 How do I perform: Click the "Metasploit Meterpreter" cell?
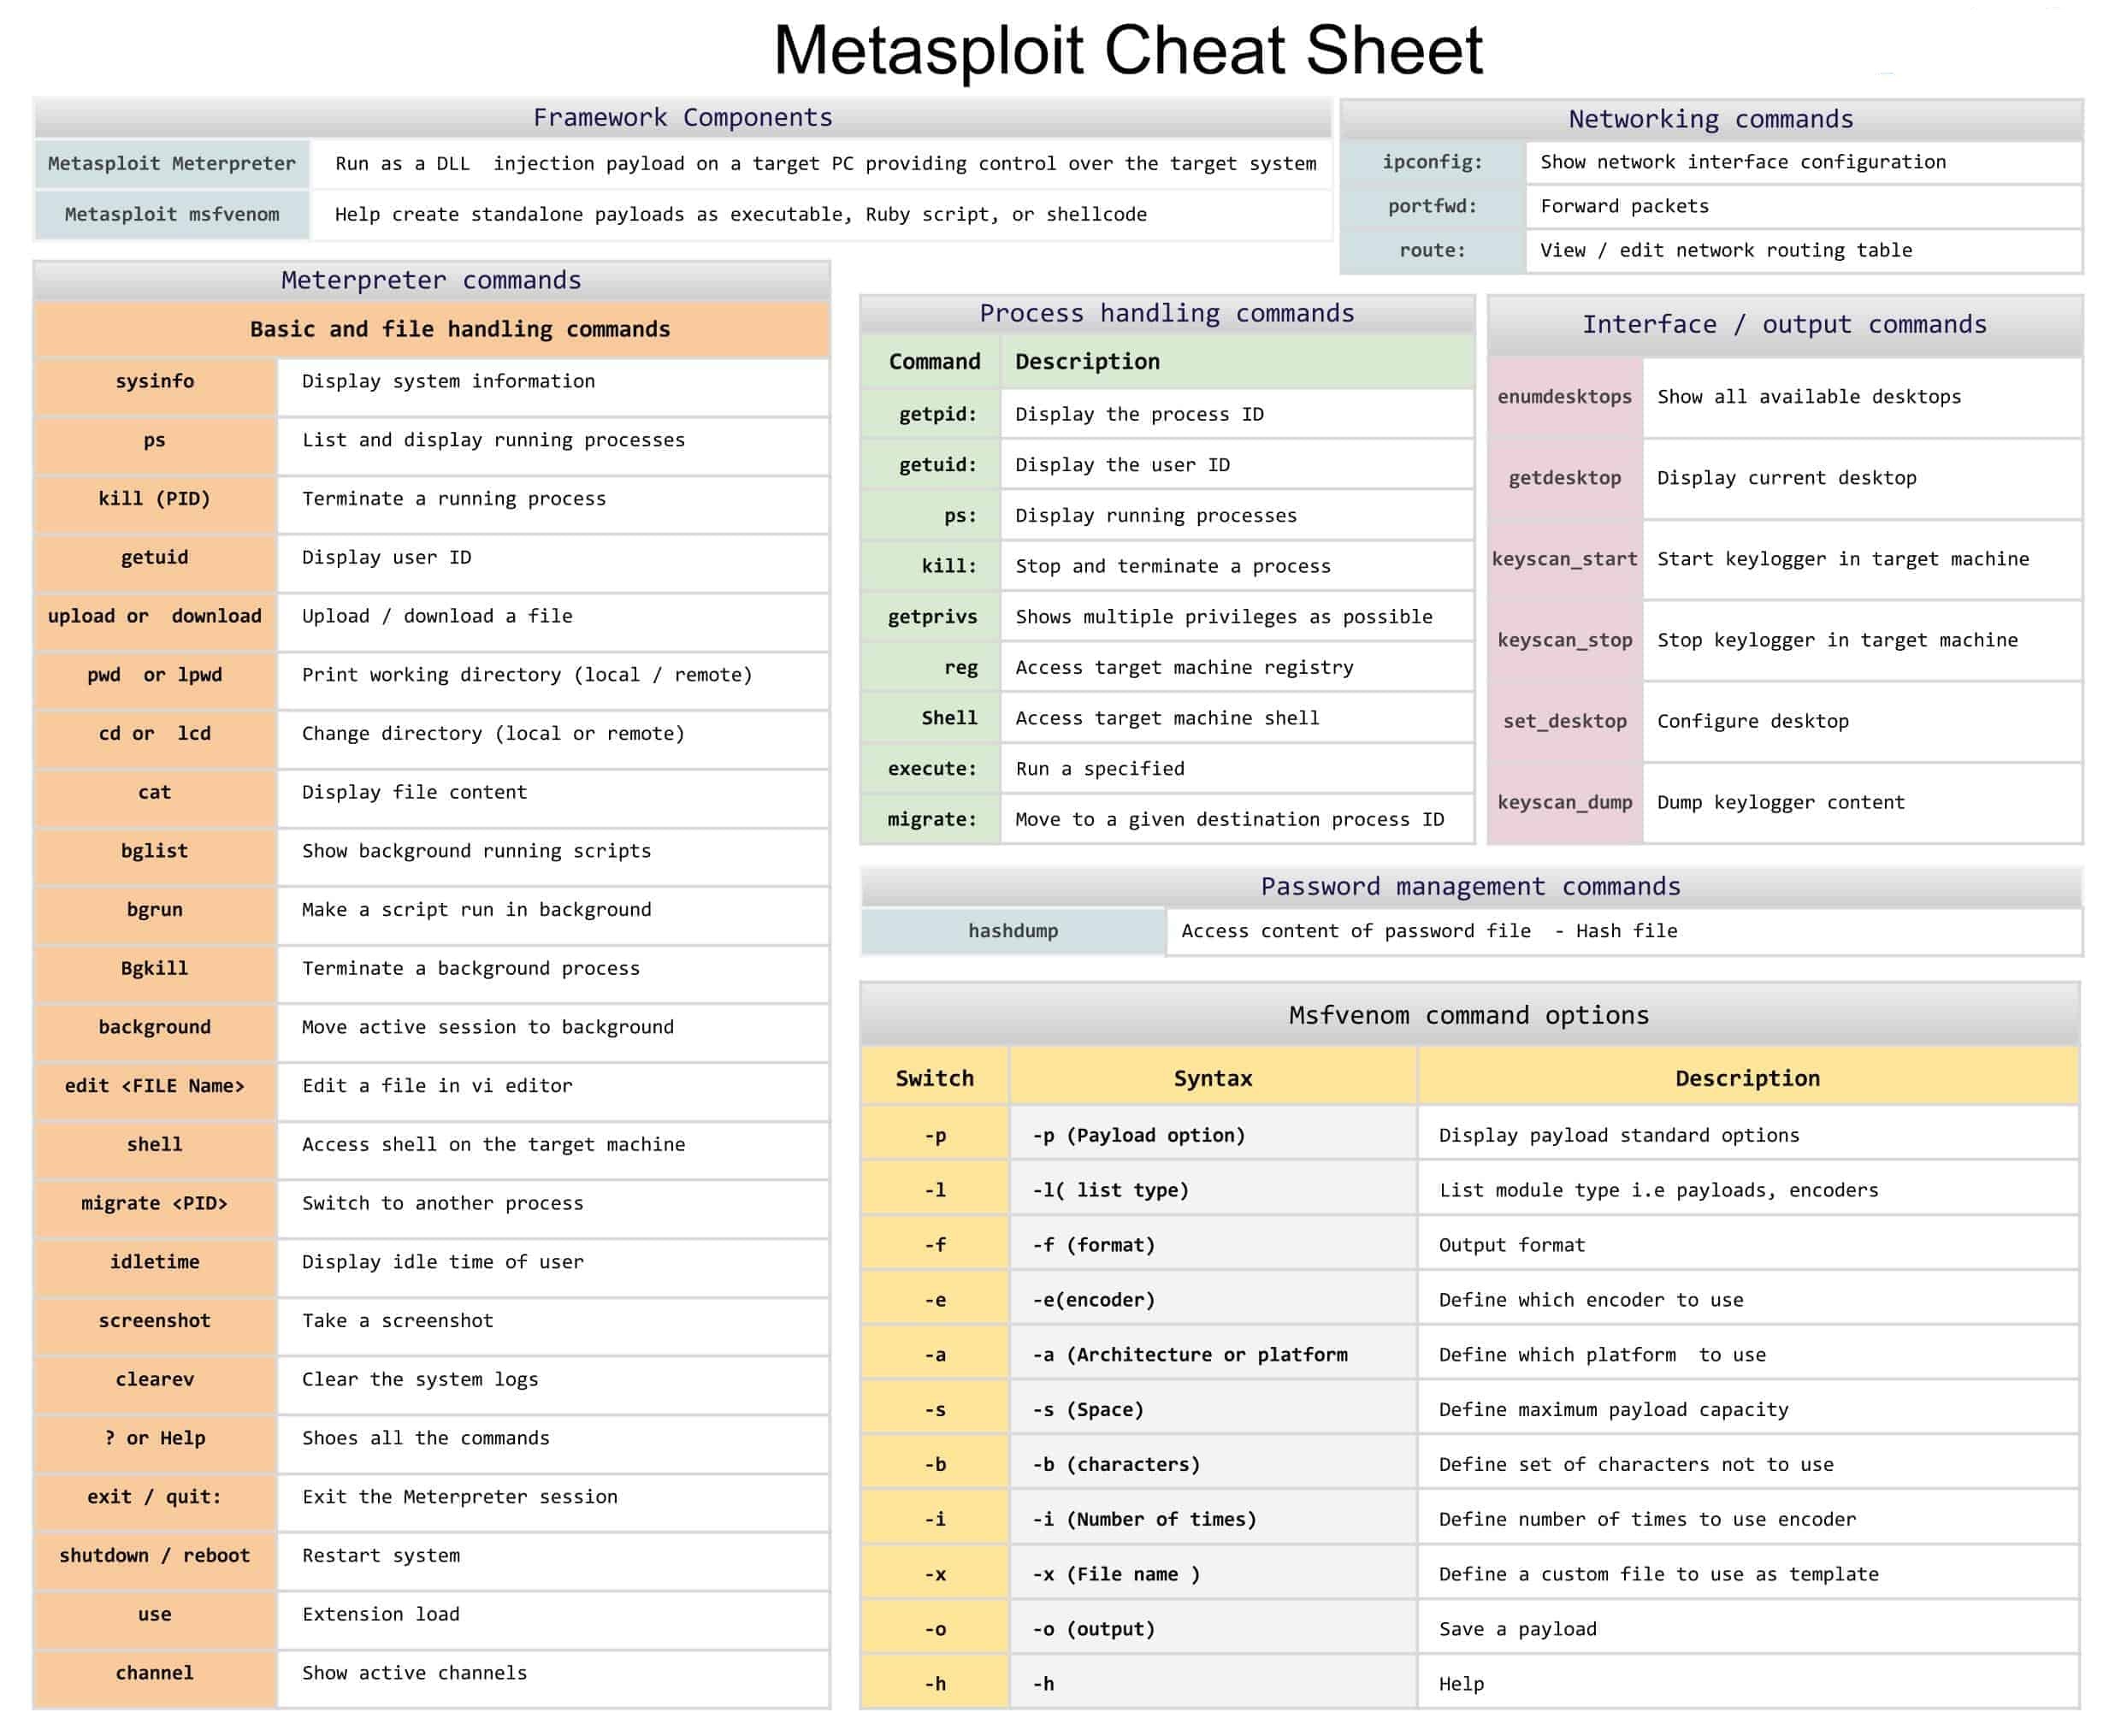tap(172, 163)
